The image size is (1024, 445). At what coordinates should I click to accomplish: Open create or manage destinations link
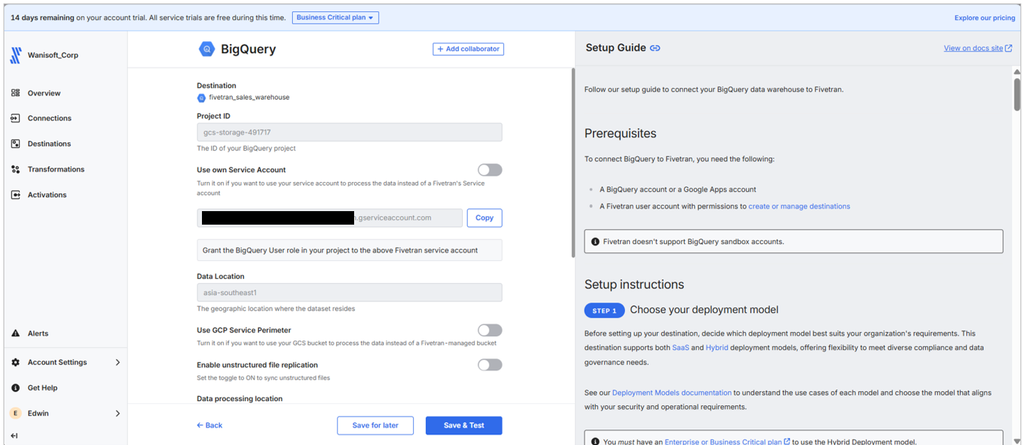[x=799, y=206]
